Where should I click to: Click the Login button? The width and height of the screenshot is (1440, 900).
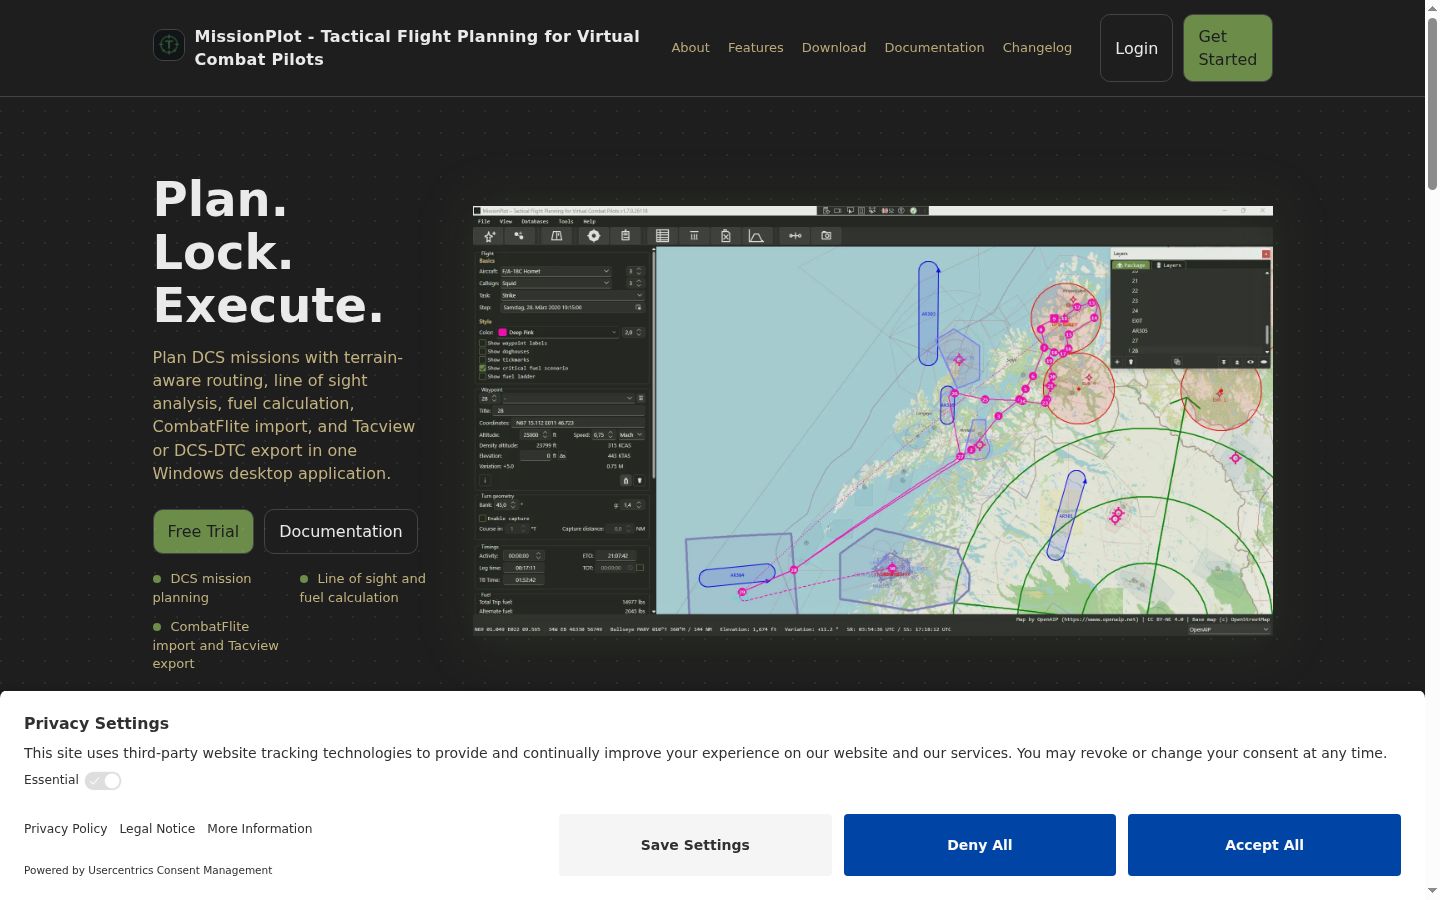[x=1136, y=48]
